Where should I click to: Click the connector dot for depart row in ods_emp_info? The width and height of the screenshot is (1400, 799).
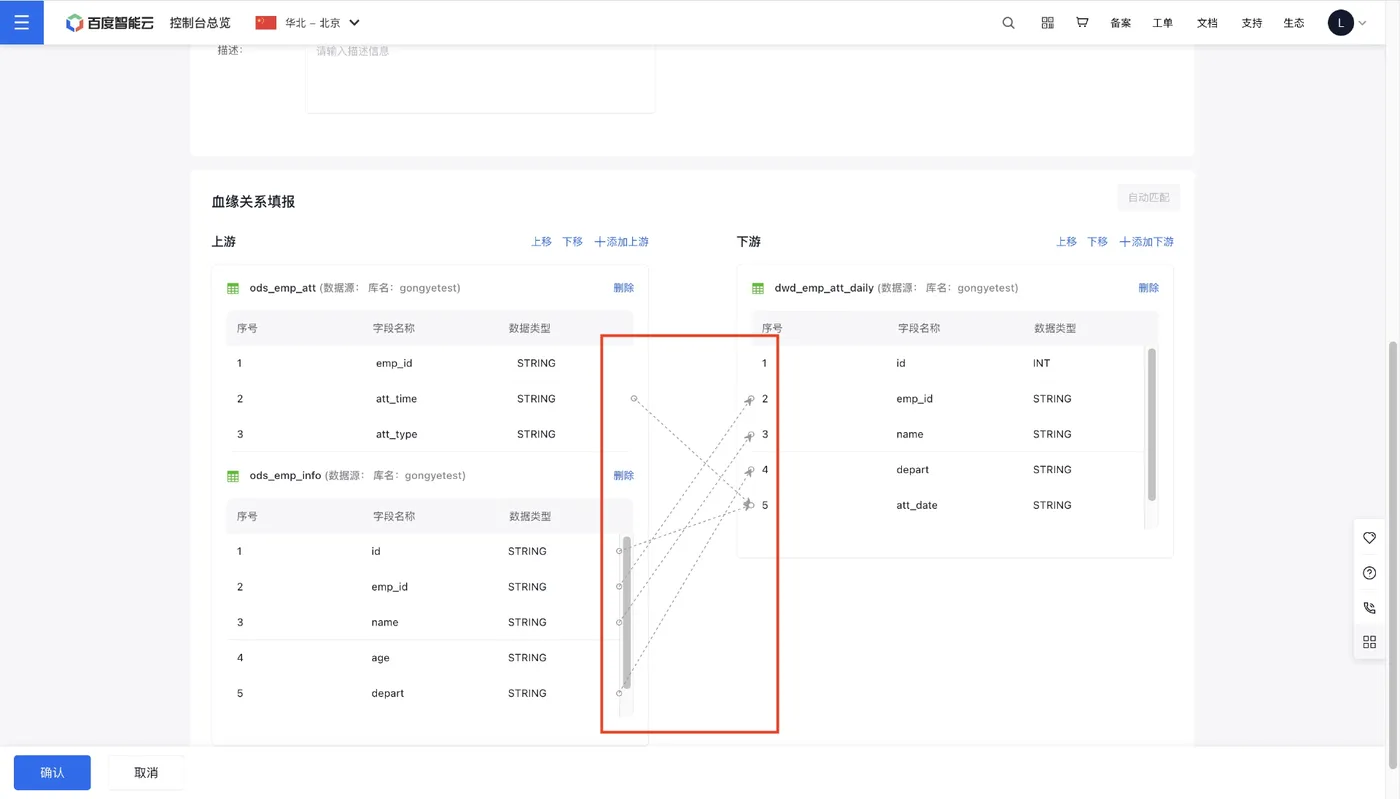(x=619, y=693)
